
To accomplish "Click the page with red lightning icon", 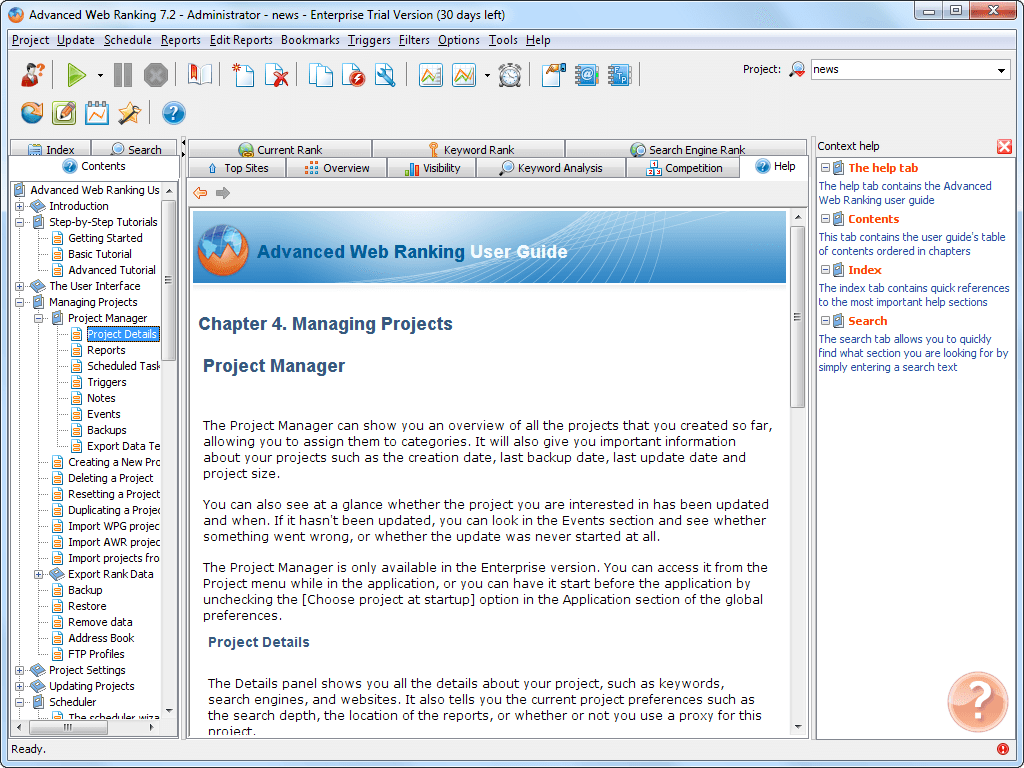I will (x=353, y=75).
